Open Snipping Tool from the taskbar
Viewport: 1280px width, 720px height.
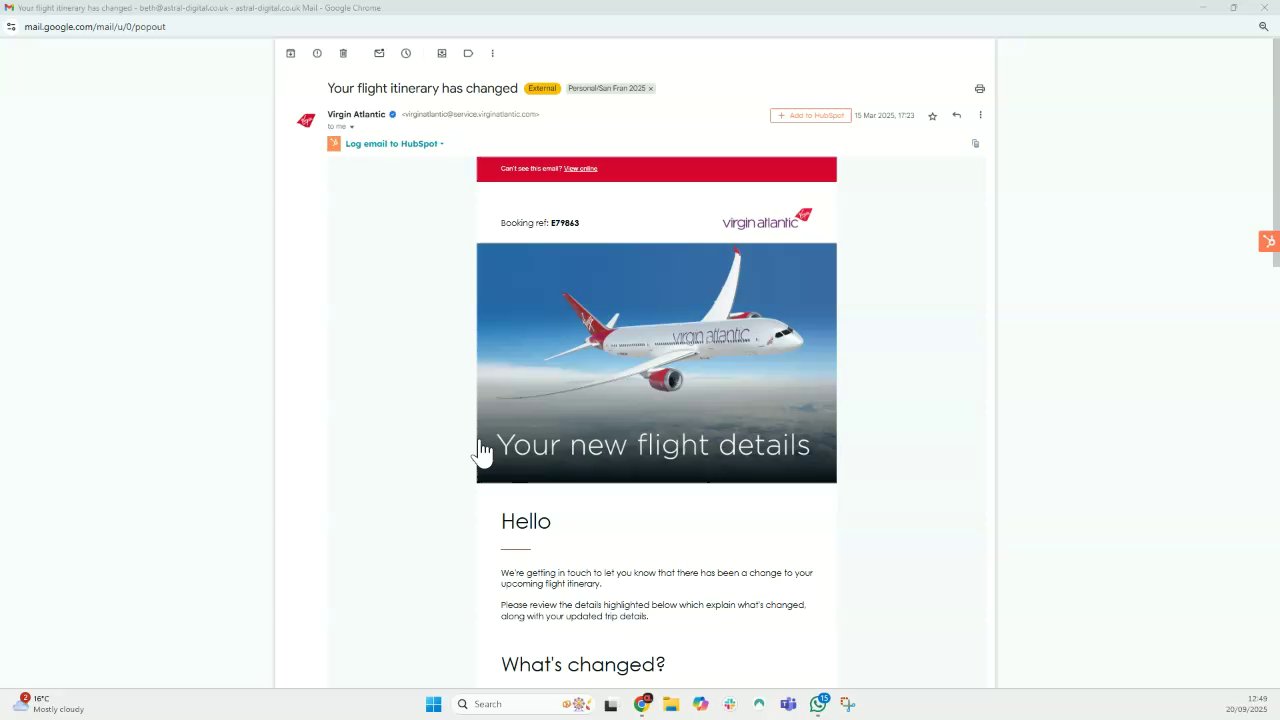point(847,704)
